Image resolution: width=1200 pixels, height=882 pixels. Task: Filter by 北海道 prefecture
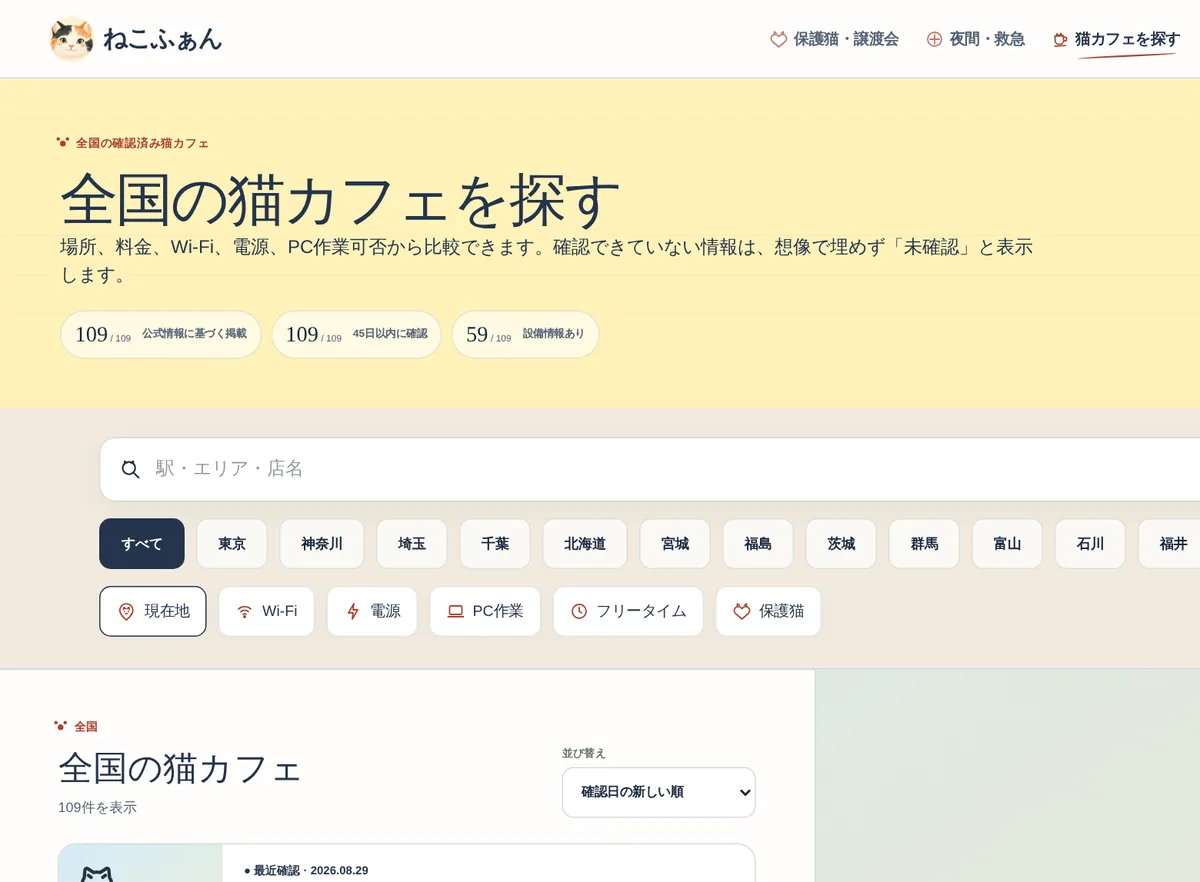click(x=585, y=544)
